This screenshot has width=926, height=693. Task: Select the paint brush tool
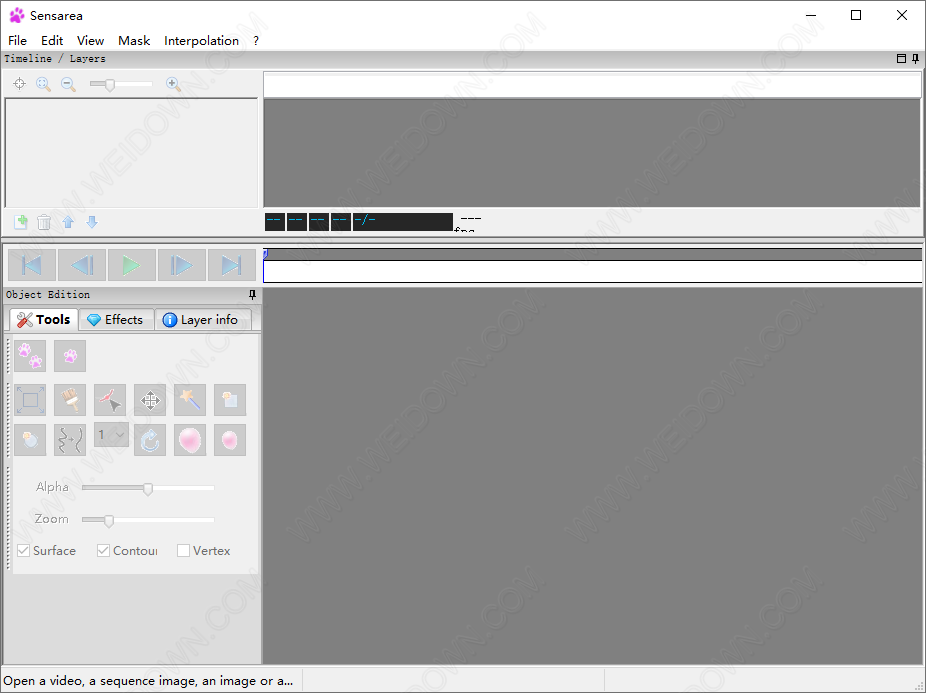(x=70, y=400)
